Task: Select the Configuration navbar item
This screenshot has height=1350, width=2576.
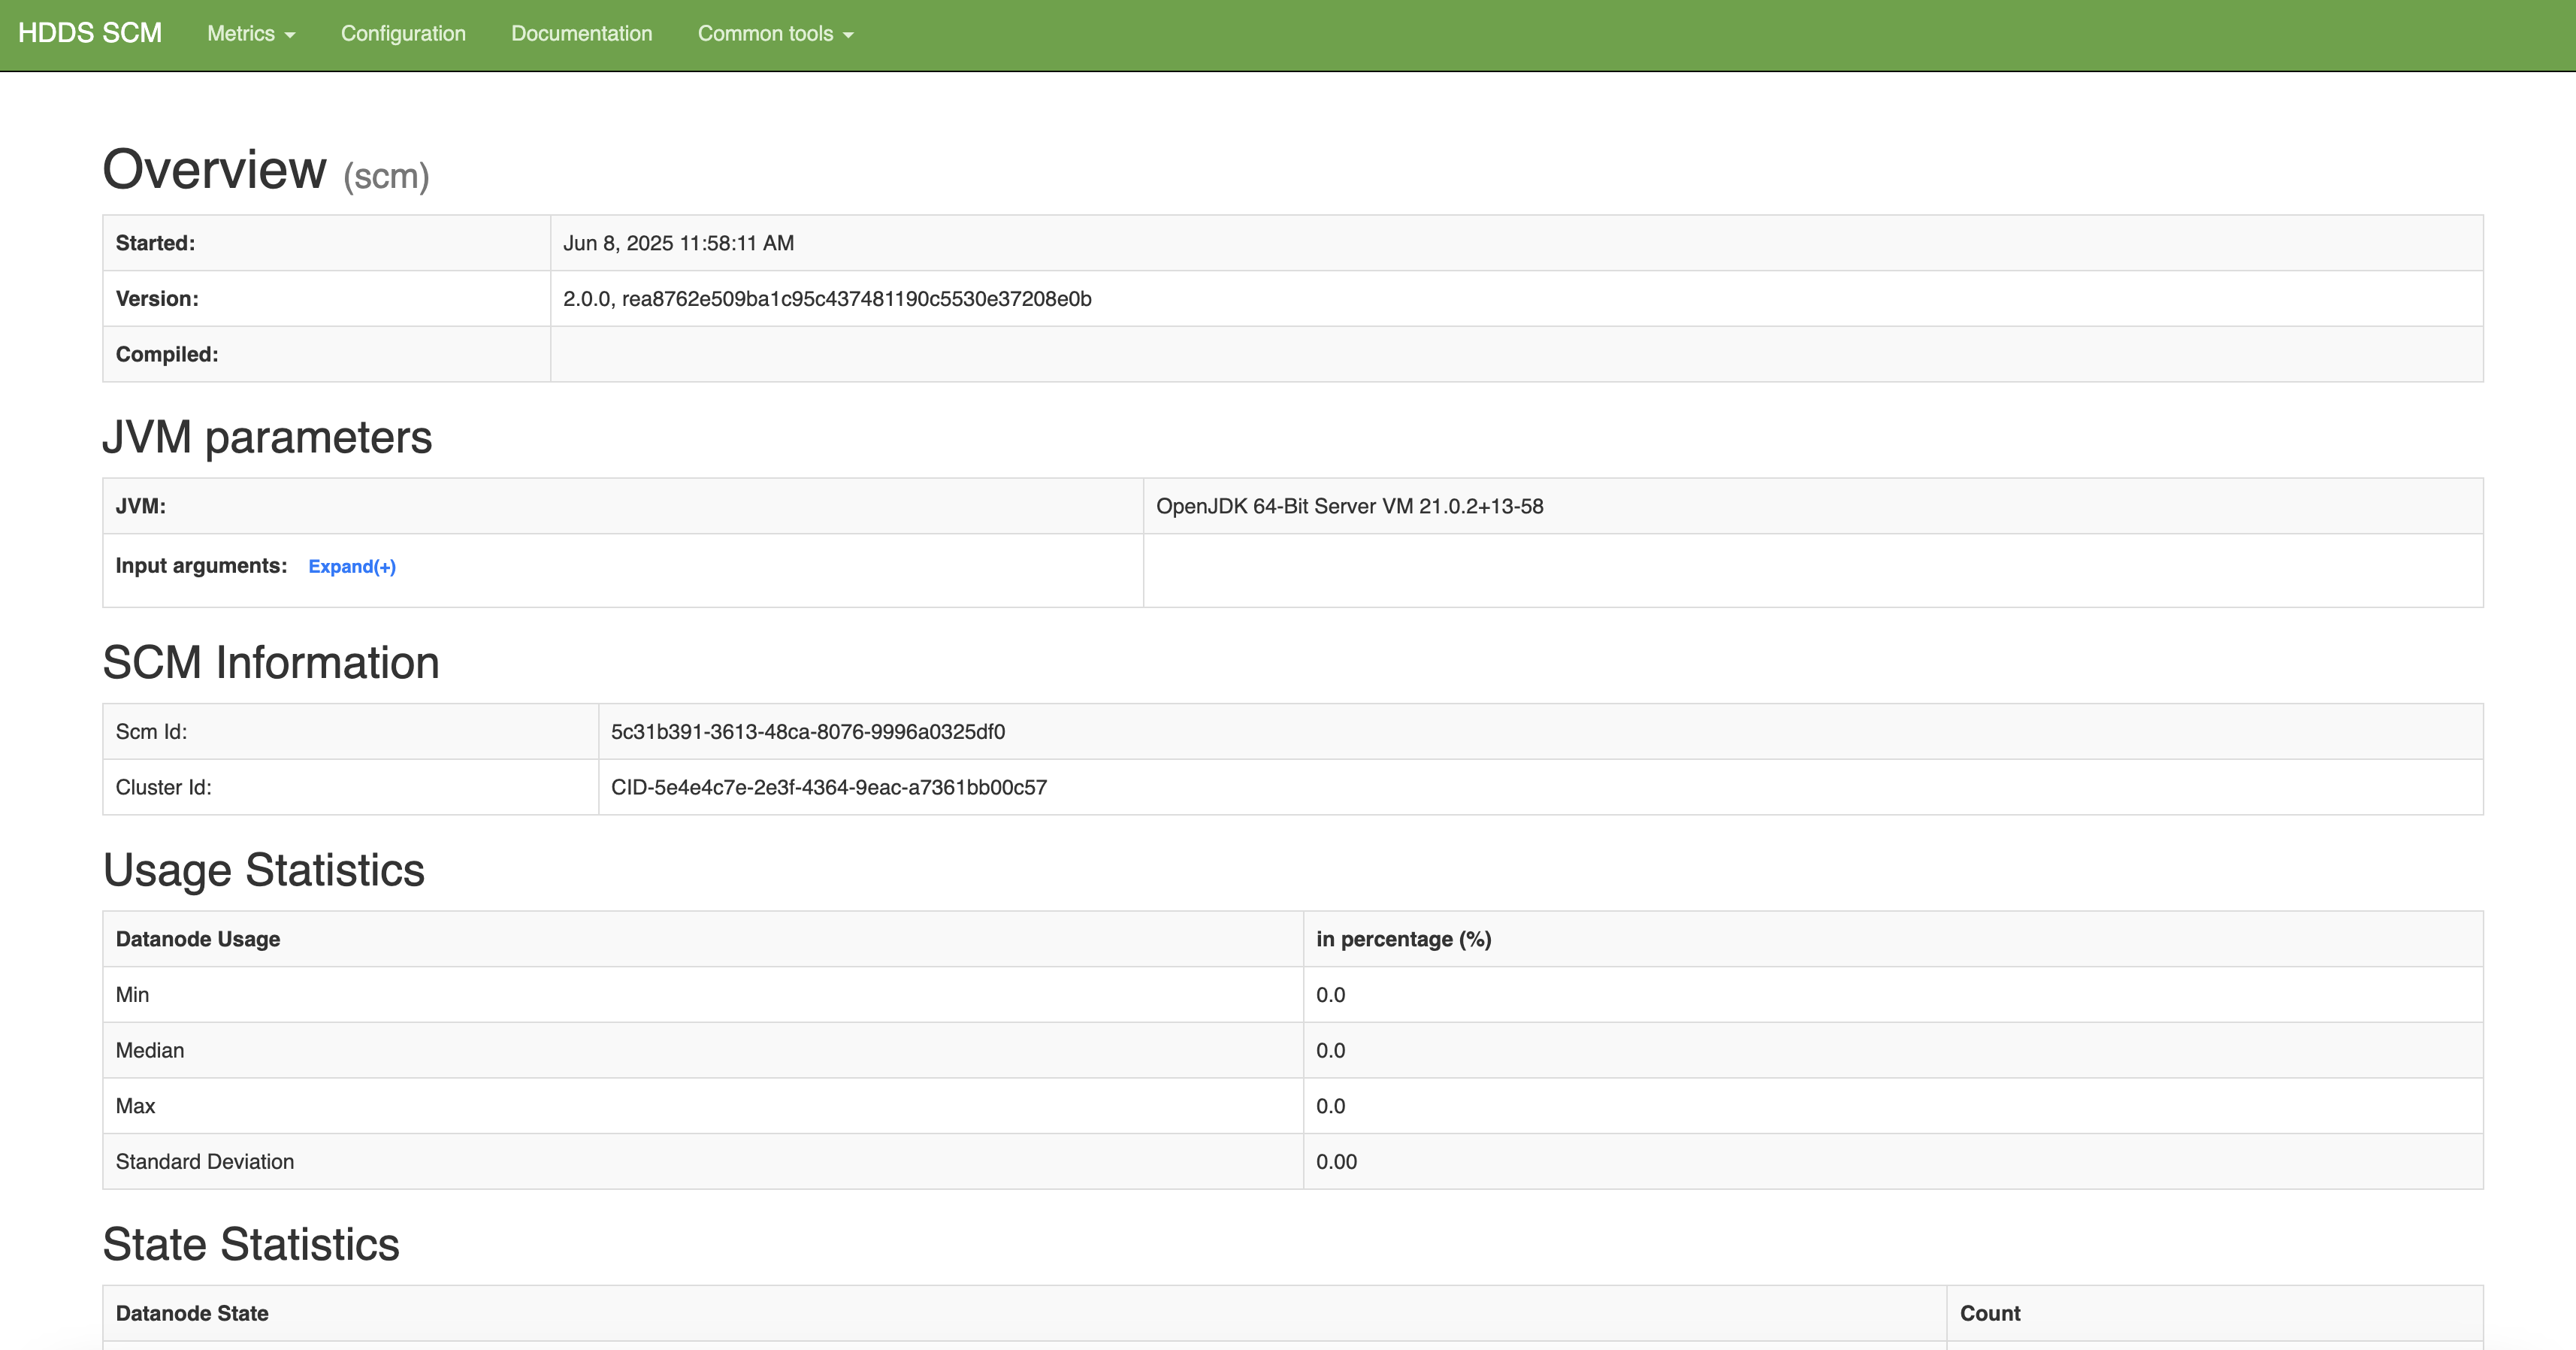Action: point(402,33)
